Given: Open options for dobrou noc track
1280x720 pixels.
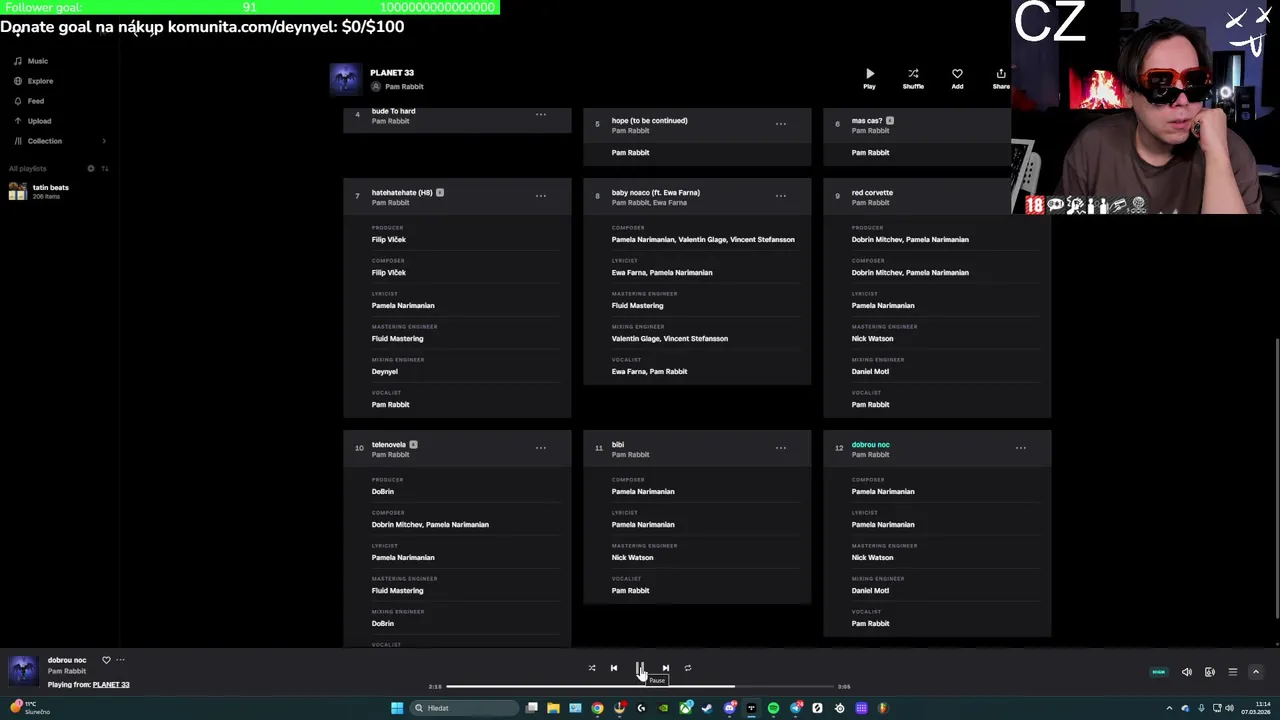Looking at the screenshot, I should (1021, 448).
